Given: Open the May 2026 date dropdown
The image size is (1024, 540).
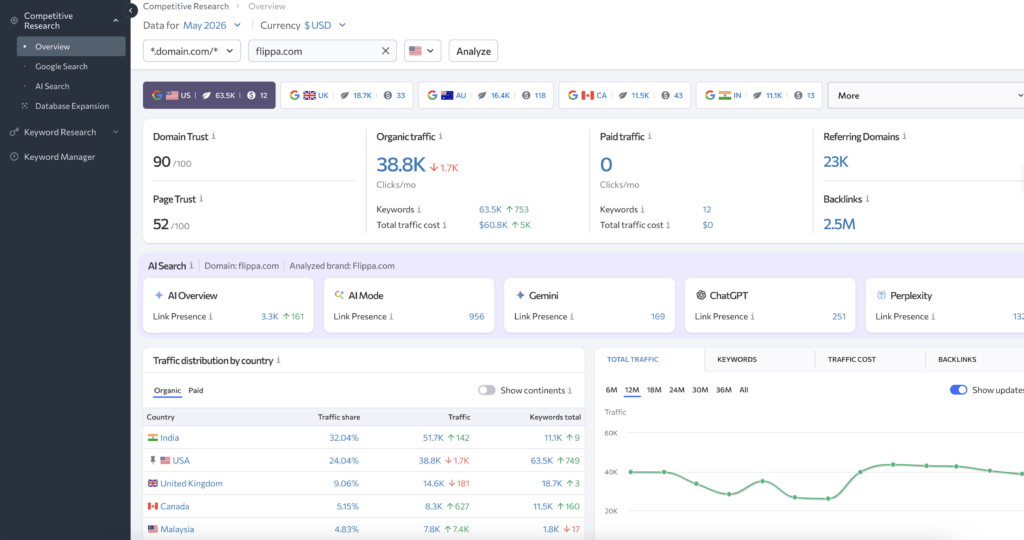Looking at the screenshot, I should click(x=212, y=25).
